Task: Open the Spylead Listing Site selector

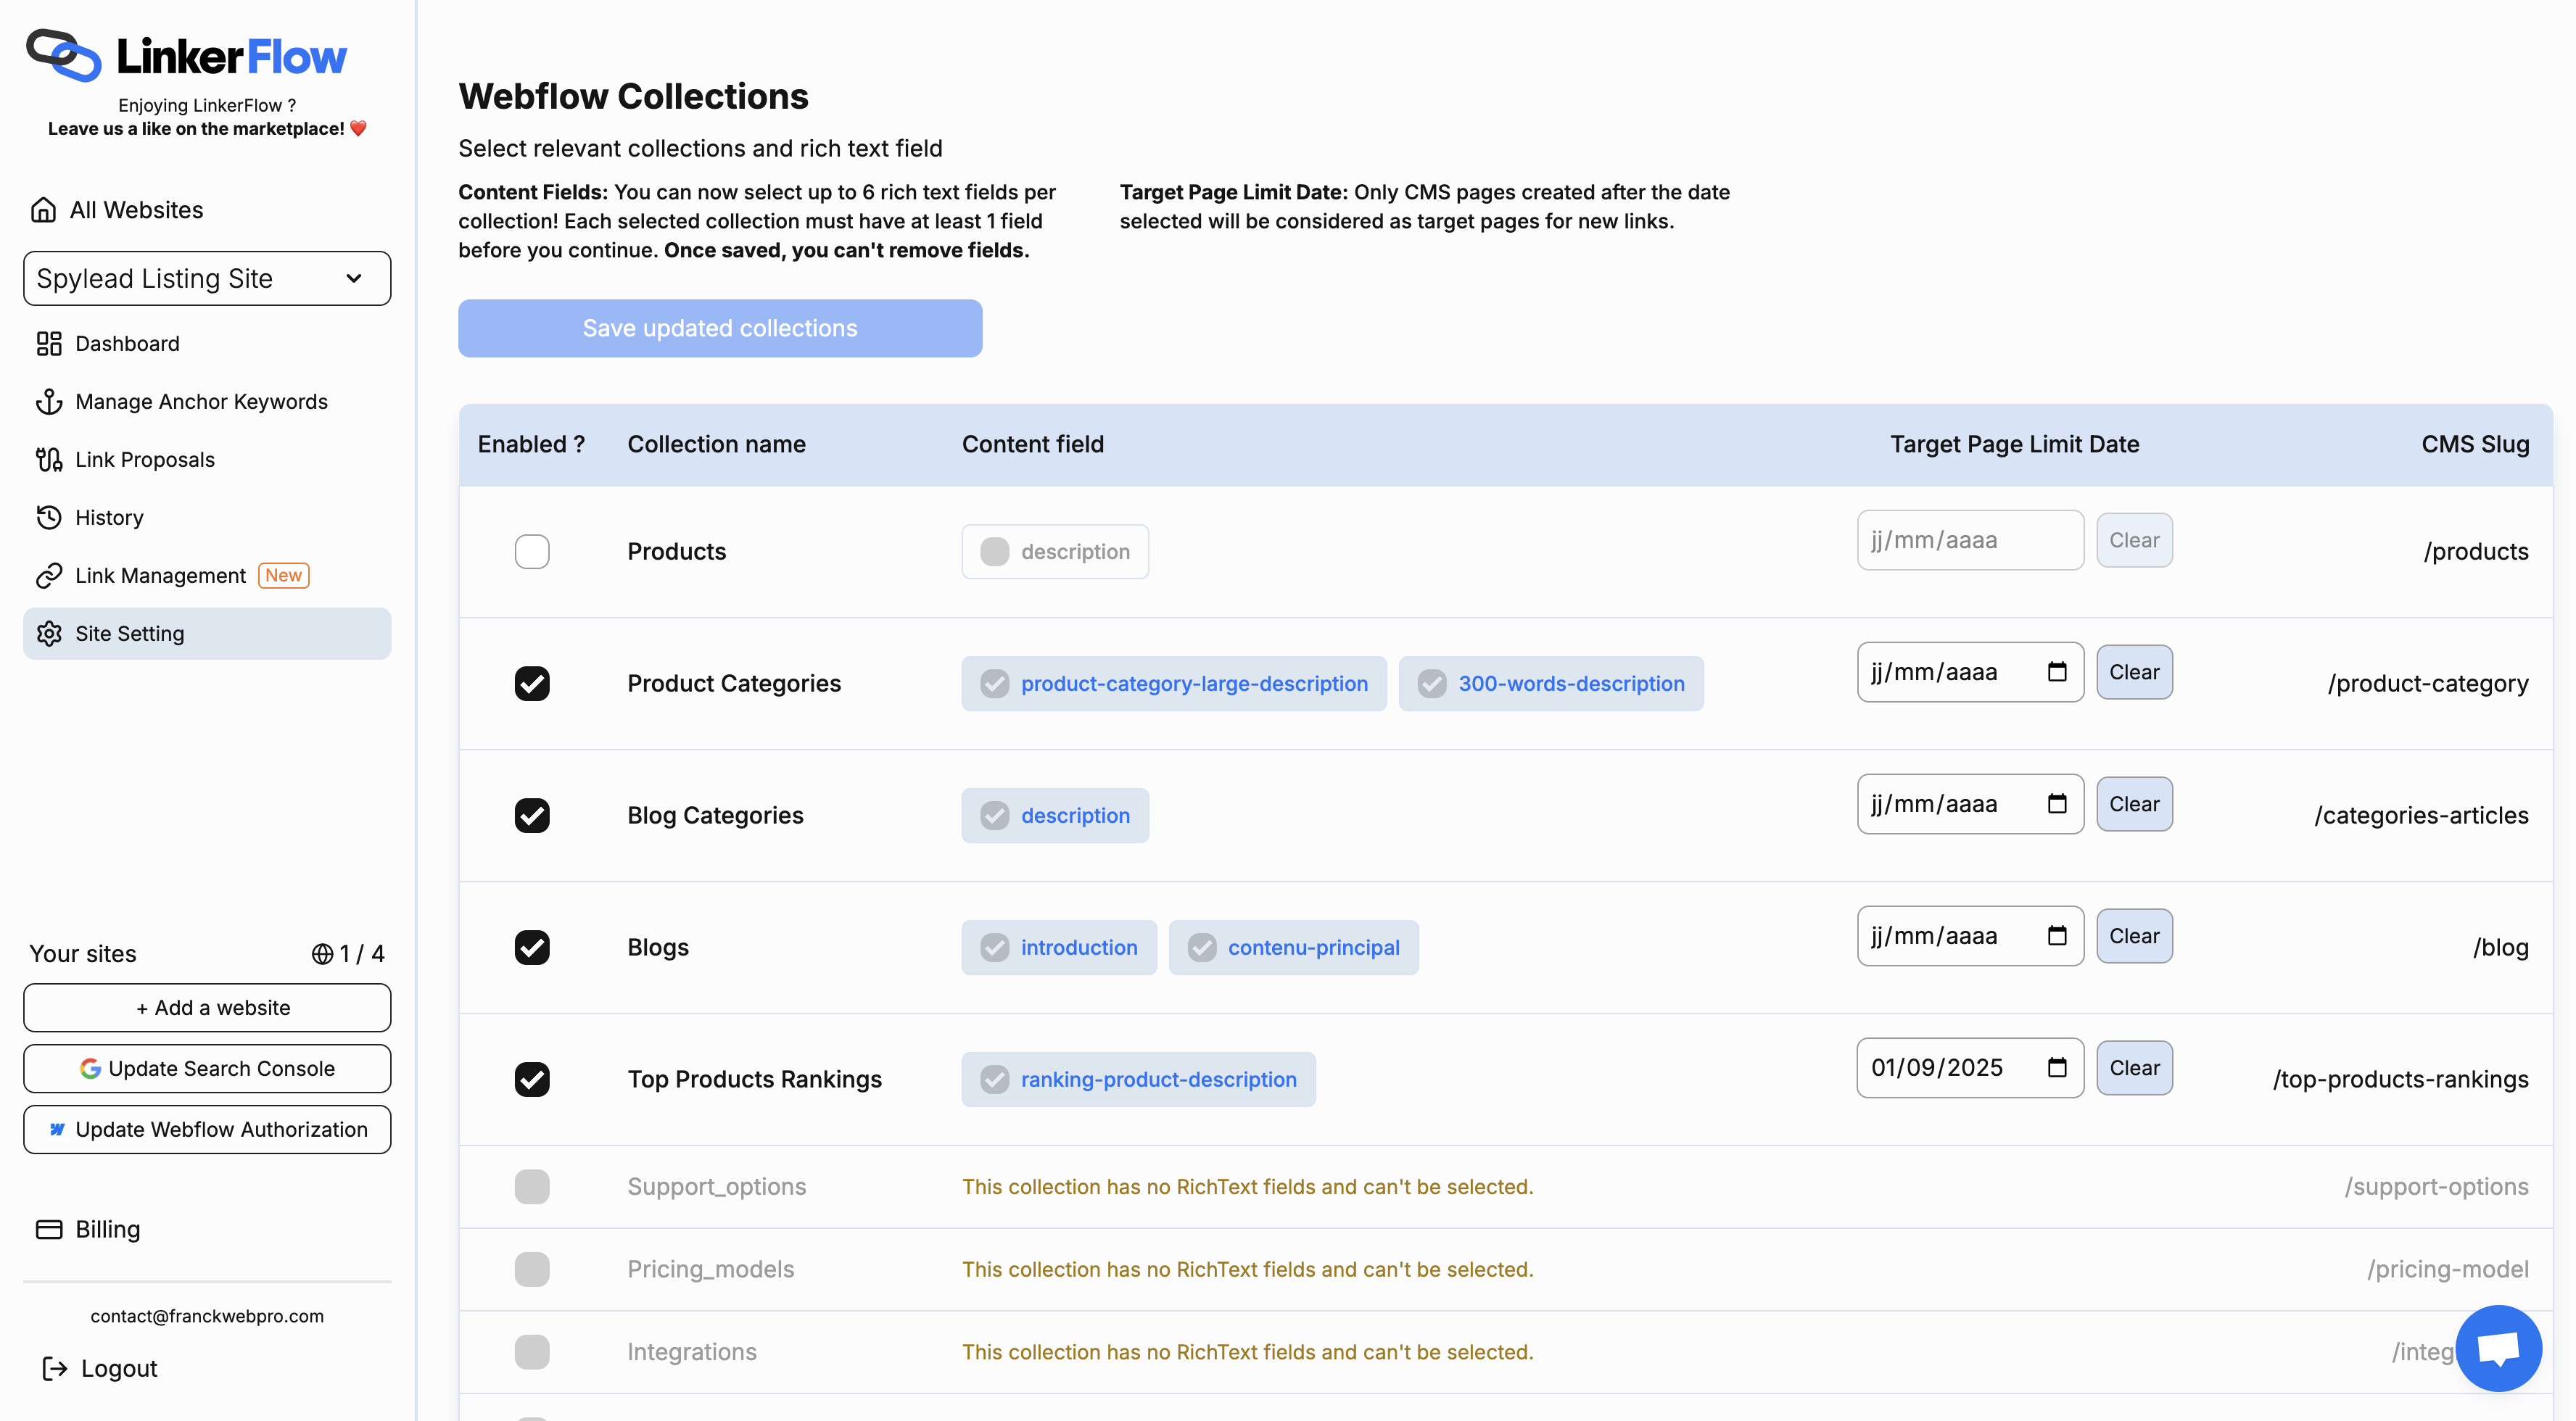Action: click(206, 278)
